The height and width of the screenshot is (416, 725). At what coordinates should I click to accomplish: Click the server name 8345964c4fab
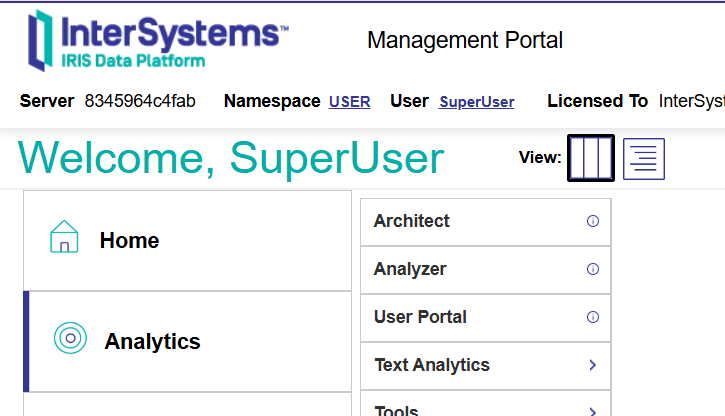click(140, 101)
